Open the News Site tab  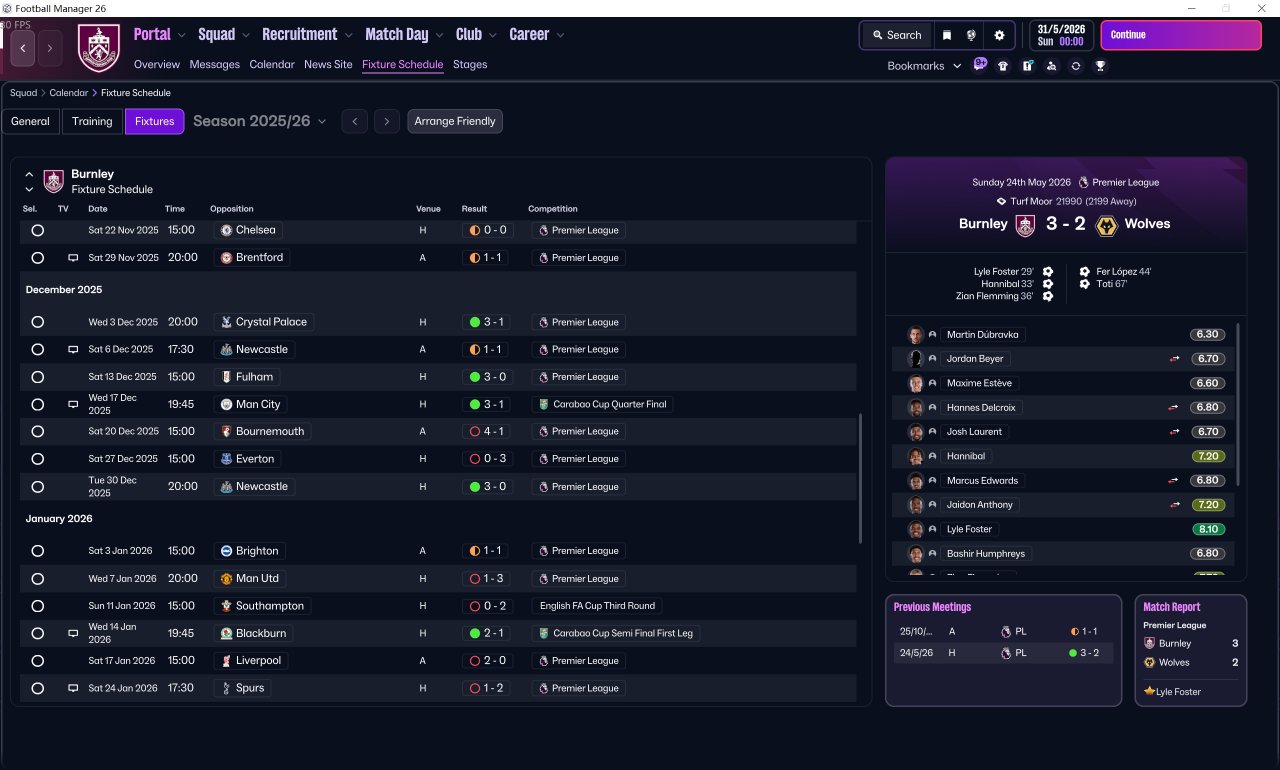click(x=328, y=64)
